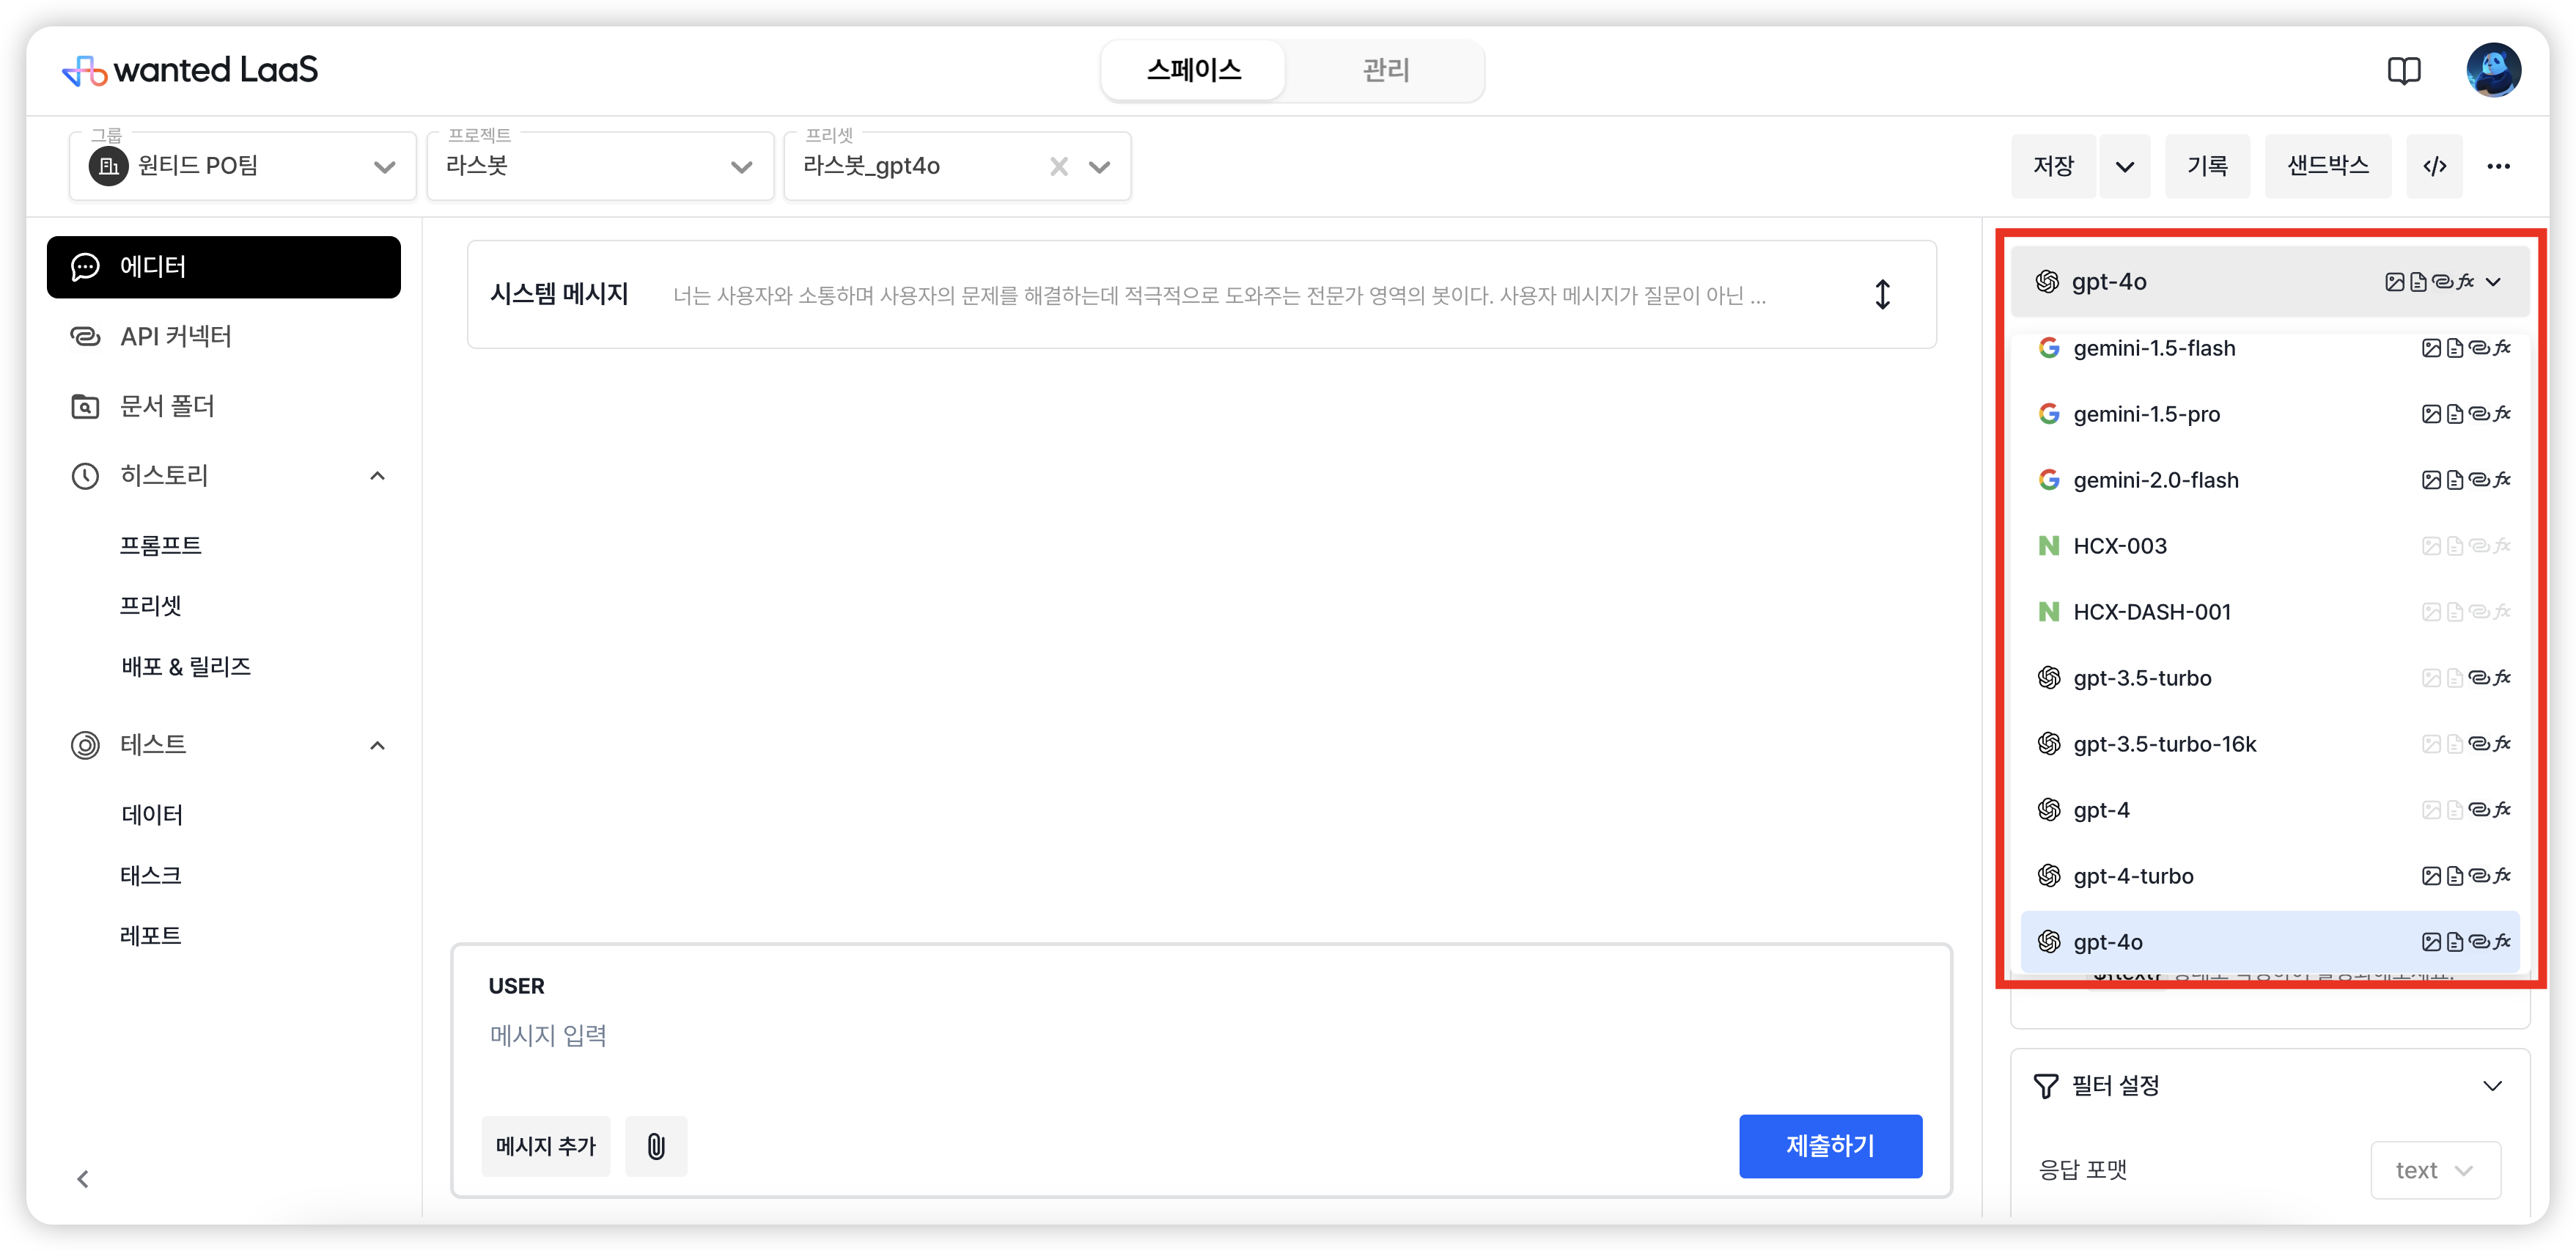Select the gemini-1.5-flash model
2576x1251 pixels.
(x=2270, y=348)
